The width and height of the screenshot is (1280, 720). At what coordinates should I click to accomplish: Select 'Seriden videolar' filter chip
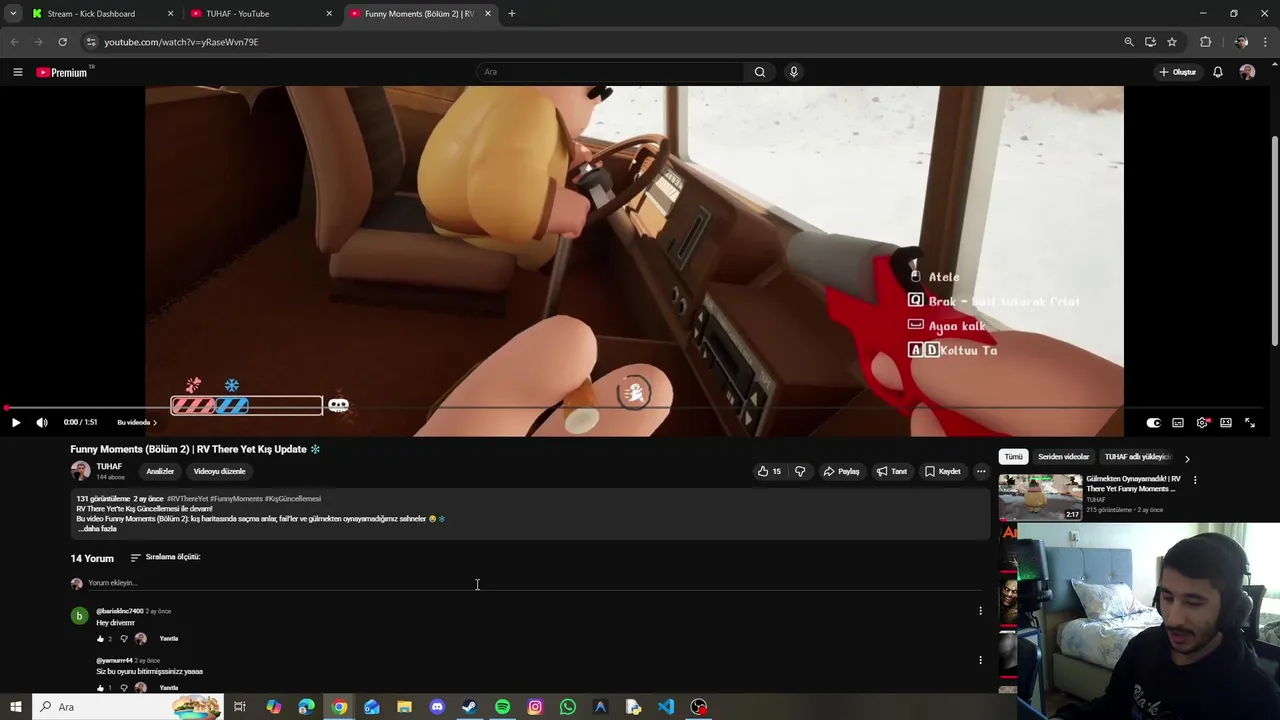click(1063, 457)
